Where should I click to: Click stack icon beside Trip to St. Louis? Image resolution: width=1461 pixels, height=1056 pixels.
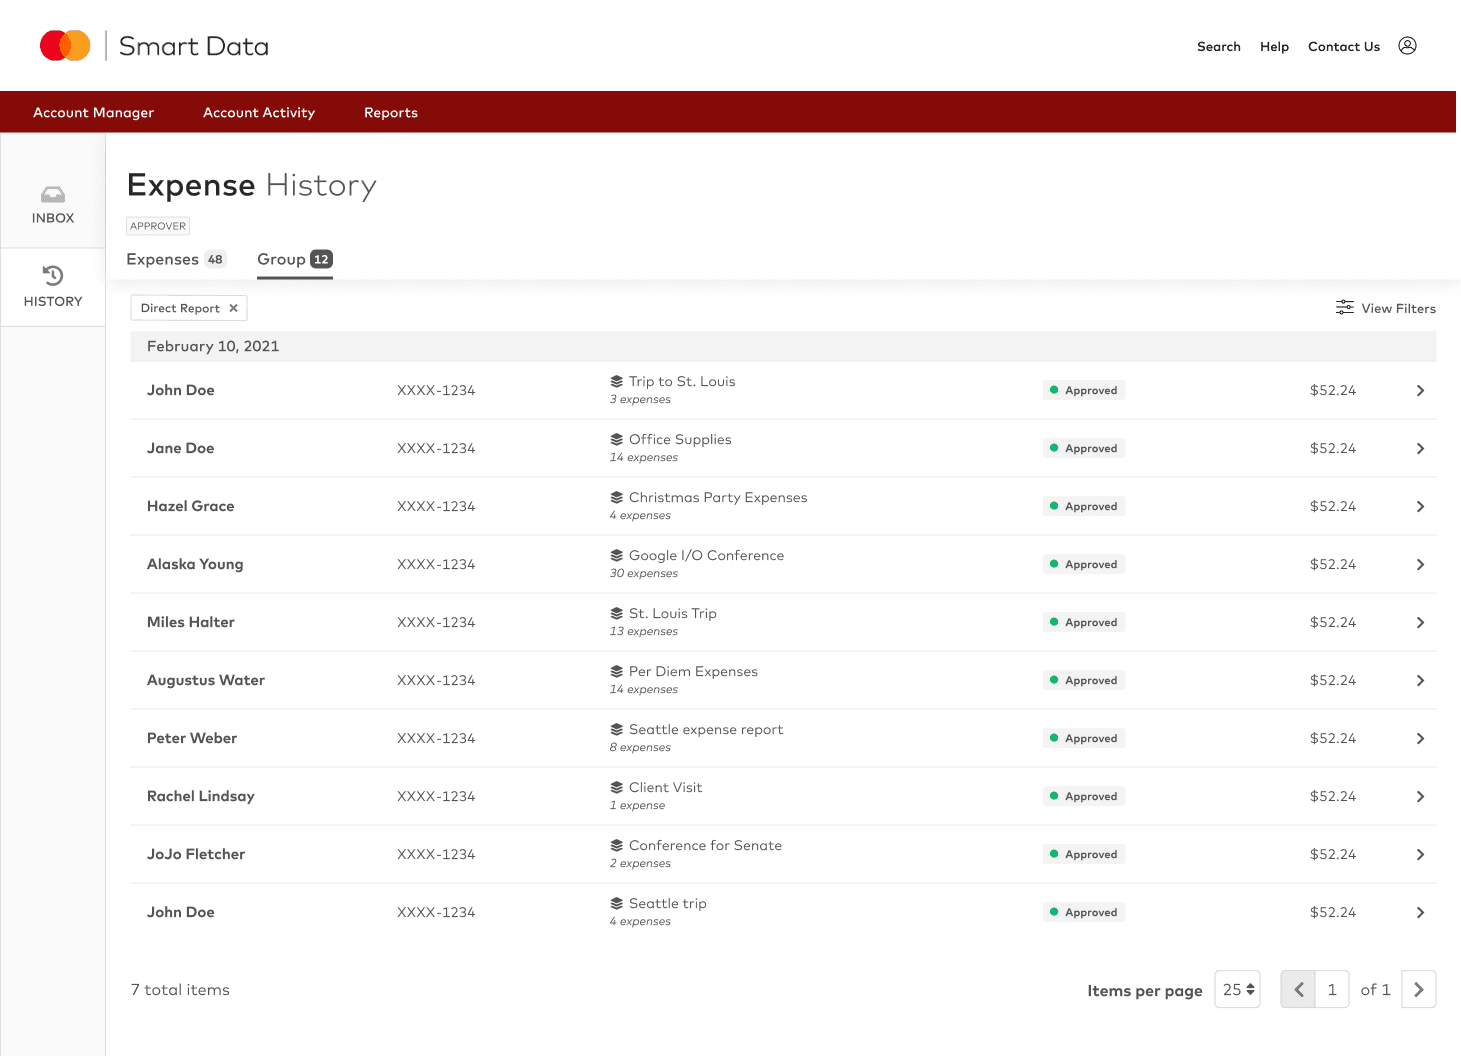pyautogui.click(x=617, y=381)
